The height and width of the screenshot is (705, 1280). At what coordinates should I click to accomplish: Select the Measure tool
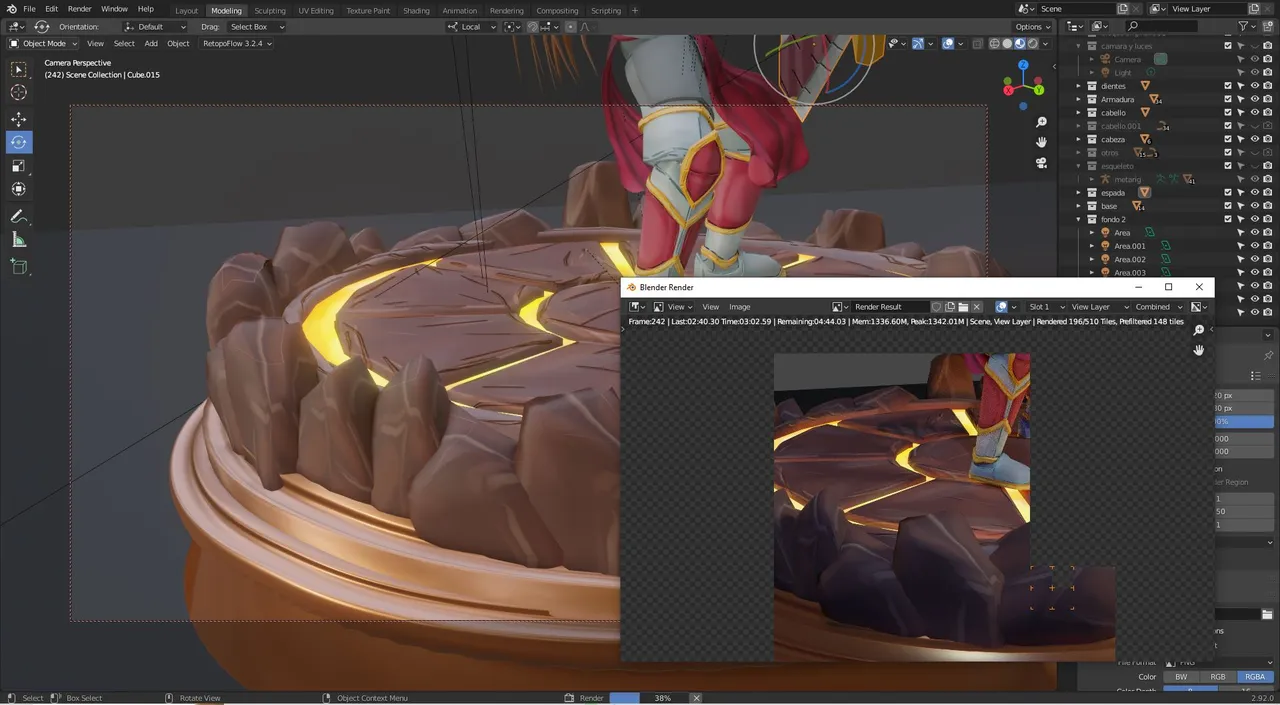19,240
